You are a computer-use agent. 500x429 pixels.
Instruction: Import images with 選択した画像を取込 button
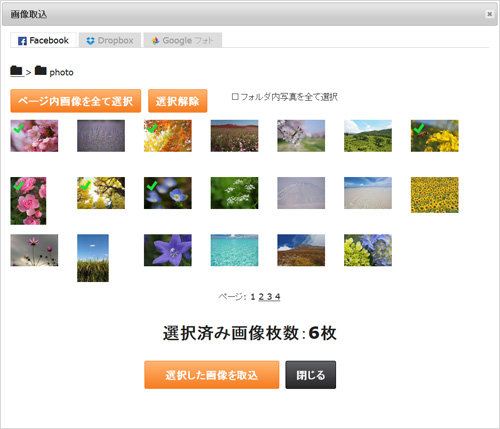pos(212,375)
